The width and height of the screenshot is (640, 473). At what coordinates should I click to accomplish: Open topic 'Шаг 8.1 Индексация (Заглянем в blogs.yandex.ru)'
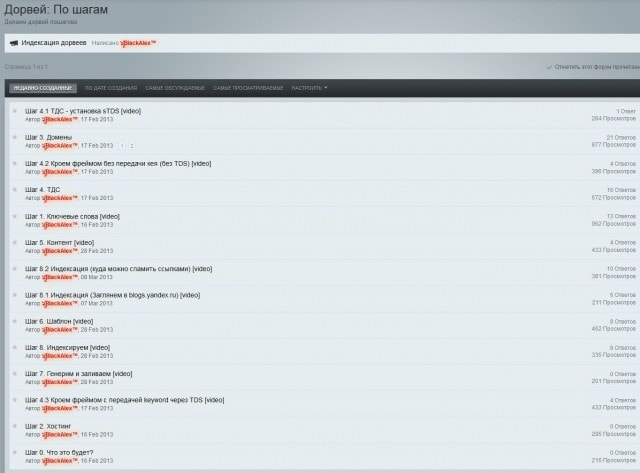pyautogui.click(x=112, y=295)
